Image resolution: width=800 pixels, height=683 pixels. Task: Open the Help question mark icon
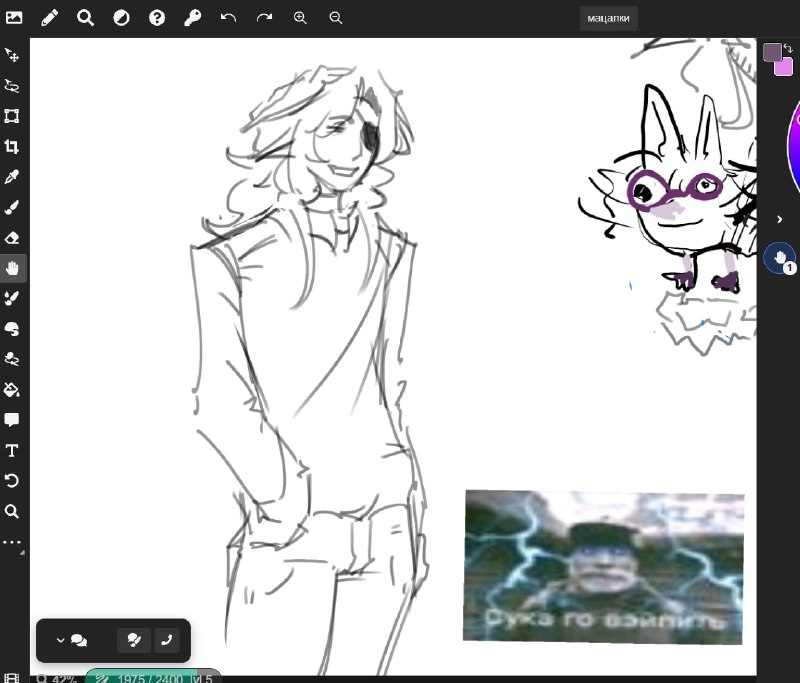click(157, 18)
